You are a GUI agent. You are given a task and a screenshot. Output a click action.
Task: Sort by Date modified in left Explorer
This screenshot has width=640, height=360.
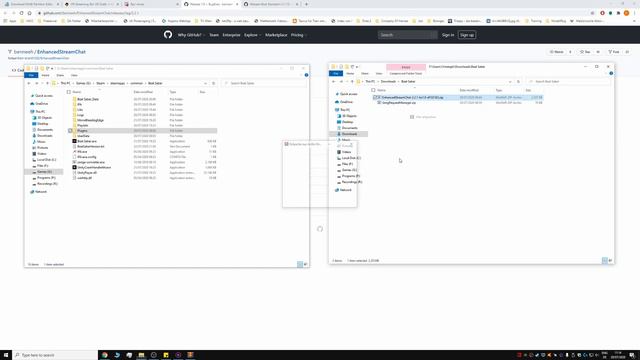[x=143, y=92]
